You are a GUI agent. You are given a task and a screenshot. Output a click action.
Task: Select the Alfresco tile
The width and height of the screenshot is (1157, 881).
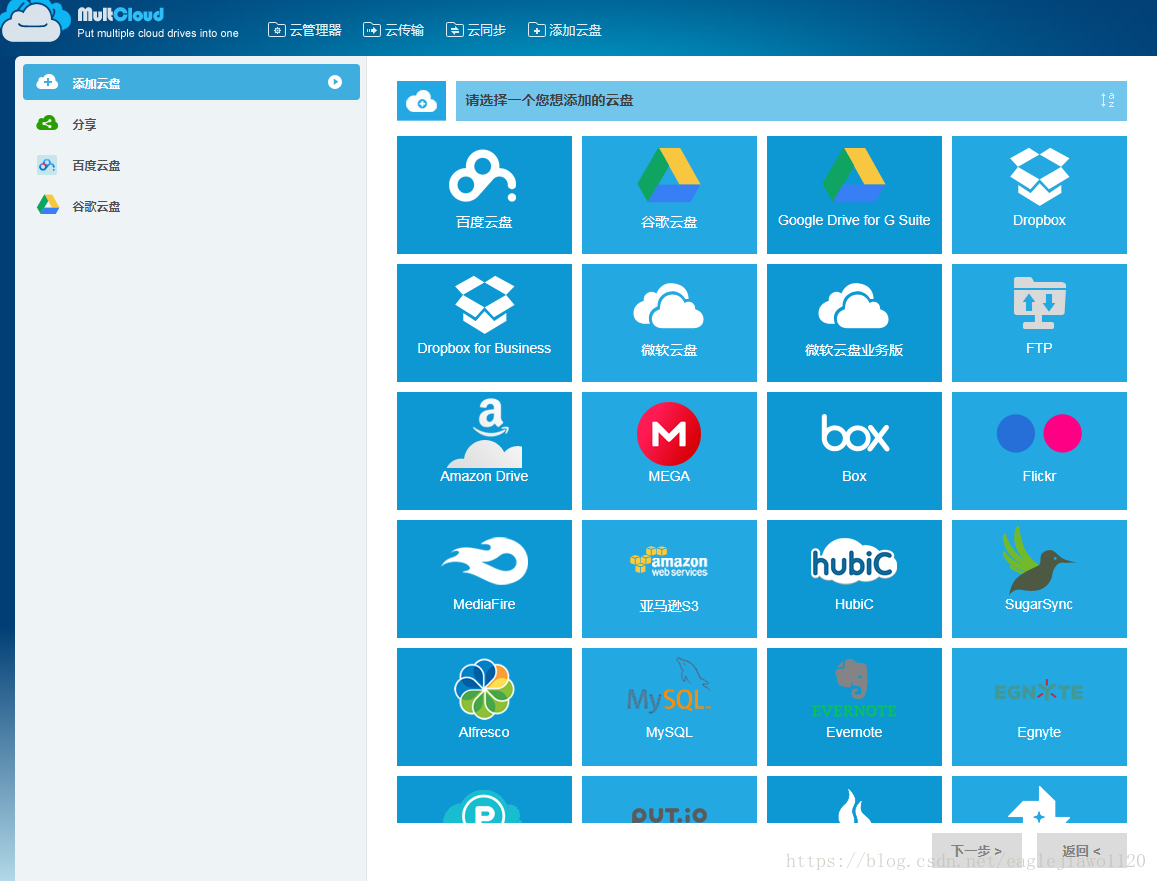click(484, 707)
